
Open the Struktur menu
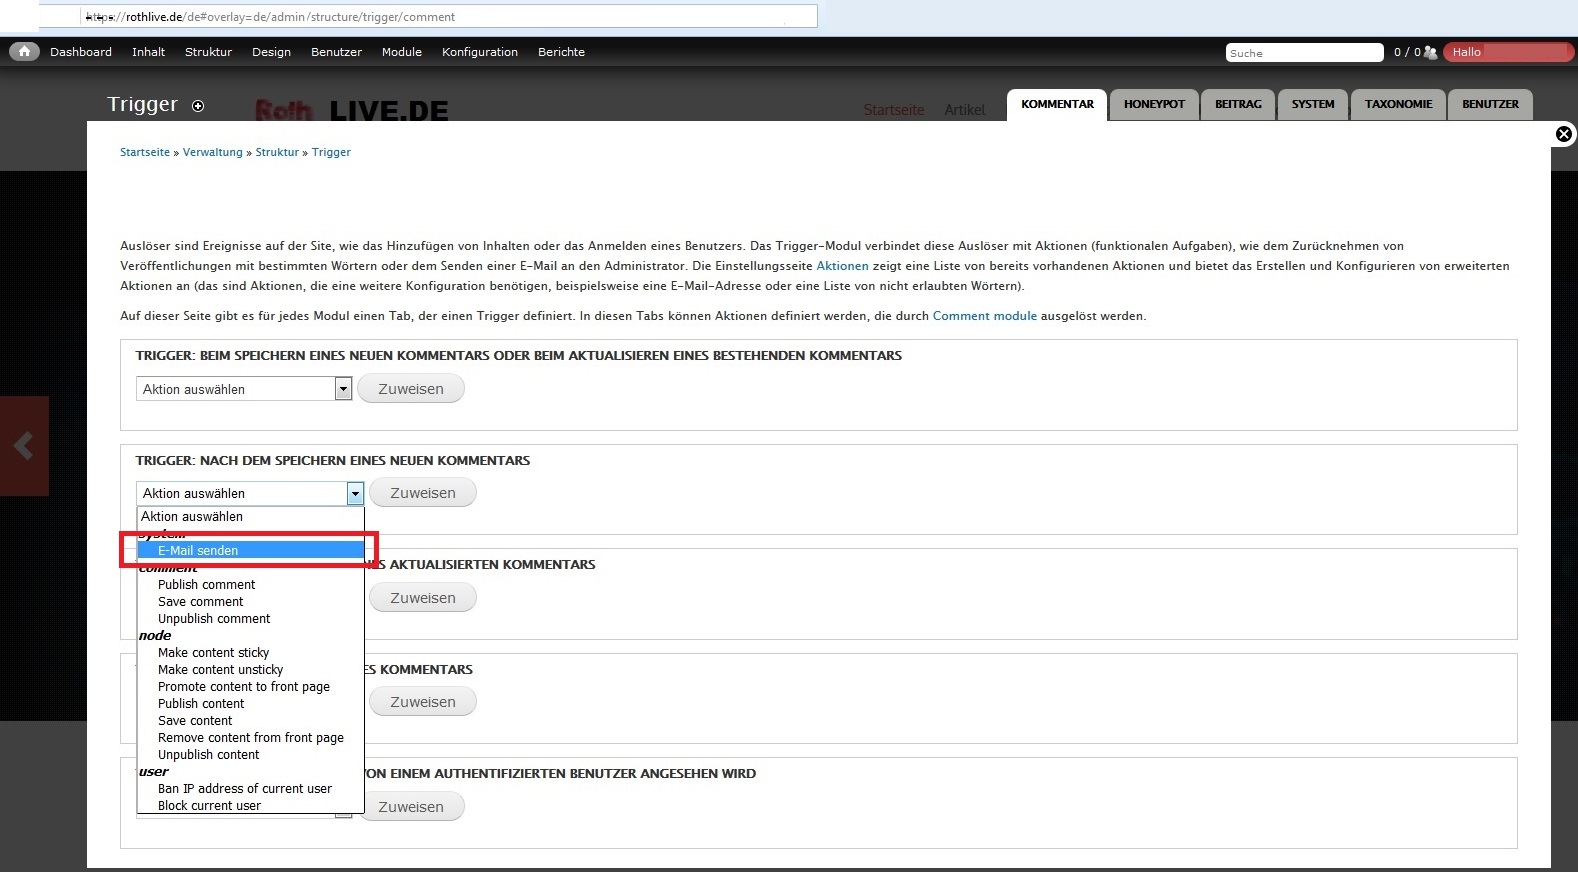[208, 52]
